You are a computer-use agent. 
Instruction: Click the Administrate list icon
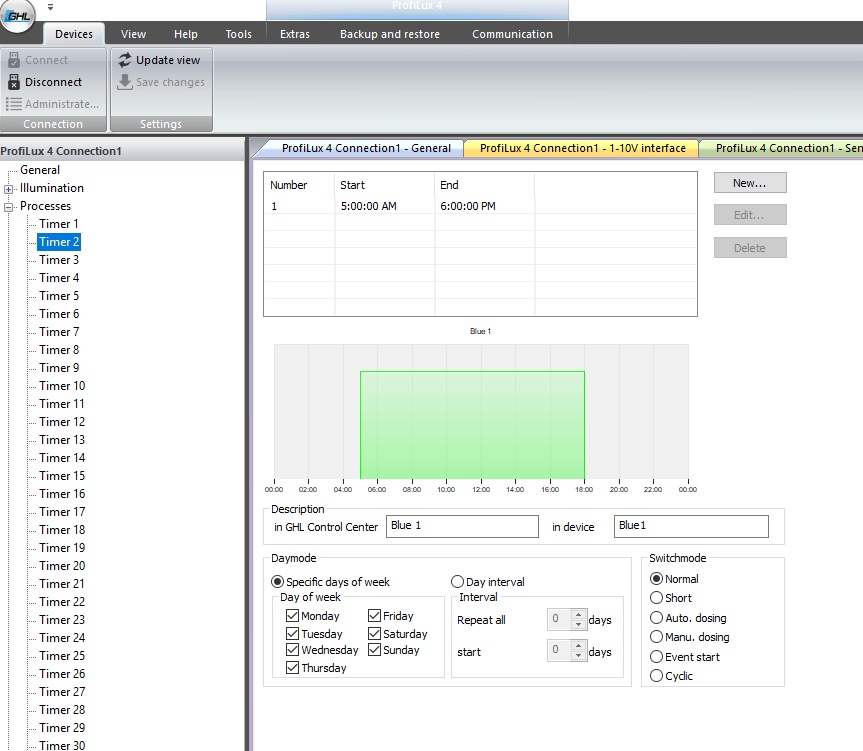pos(14,104)
